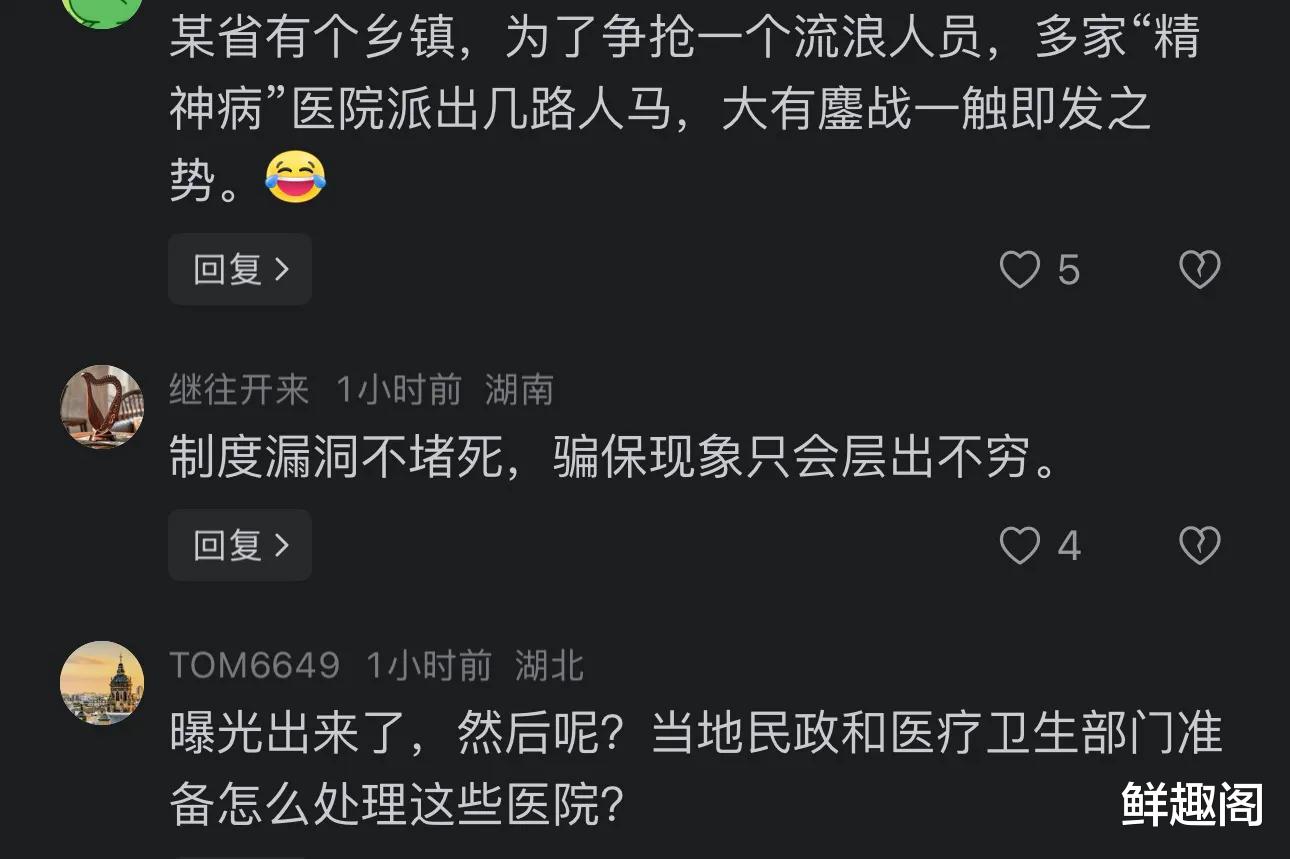Open the 继往开来 username profile
The image size is (1290, 859).
(x=239, y=390)
